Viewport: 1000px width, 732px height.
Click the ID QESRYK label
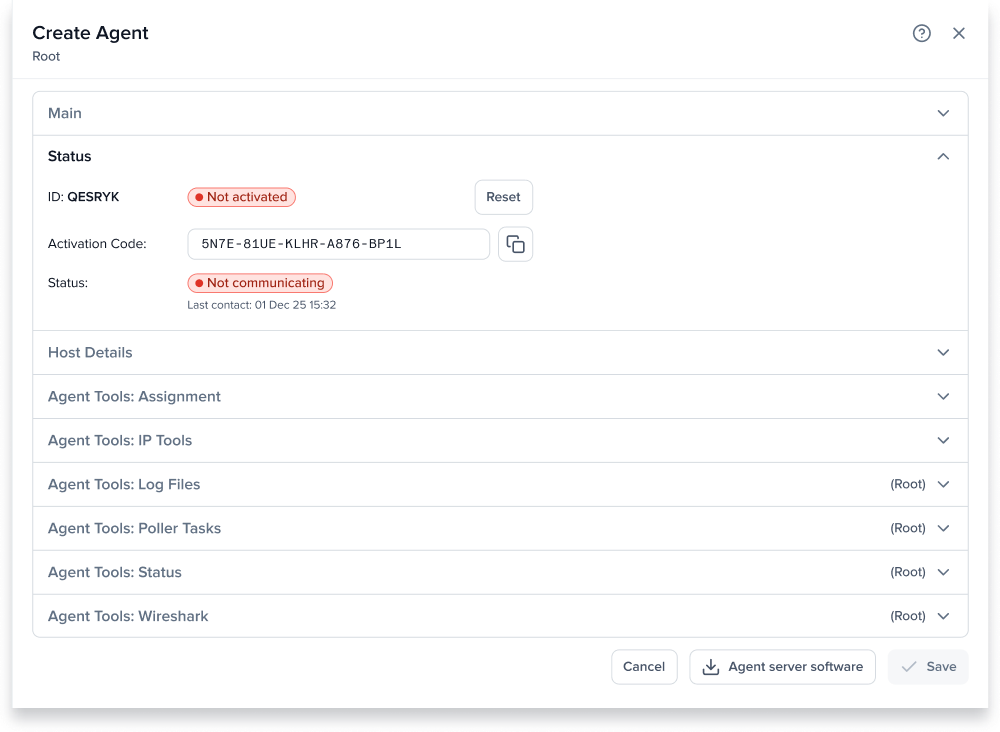(x=84, y=197)
